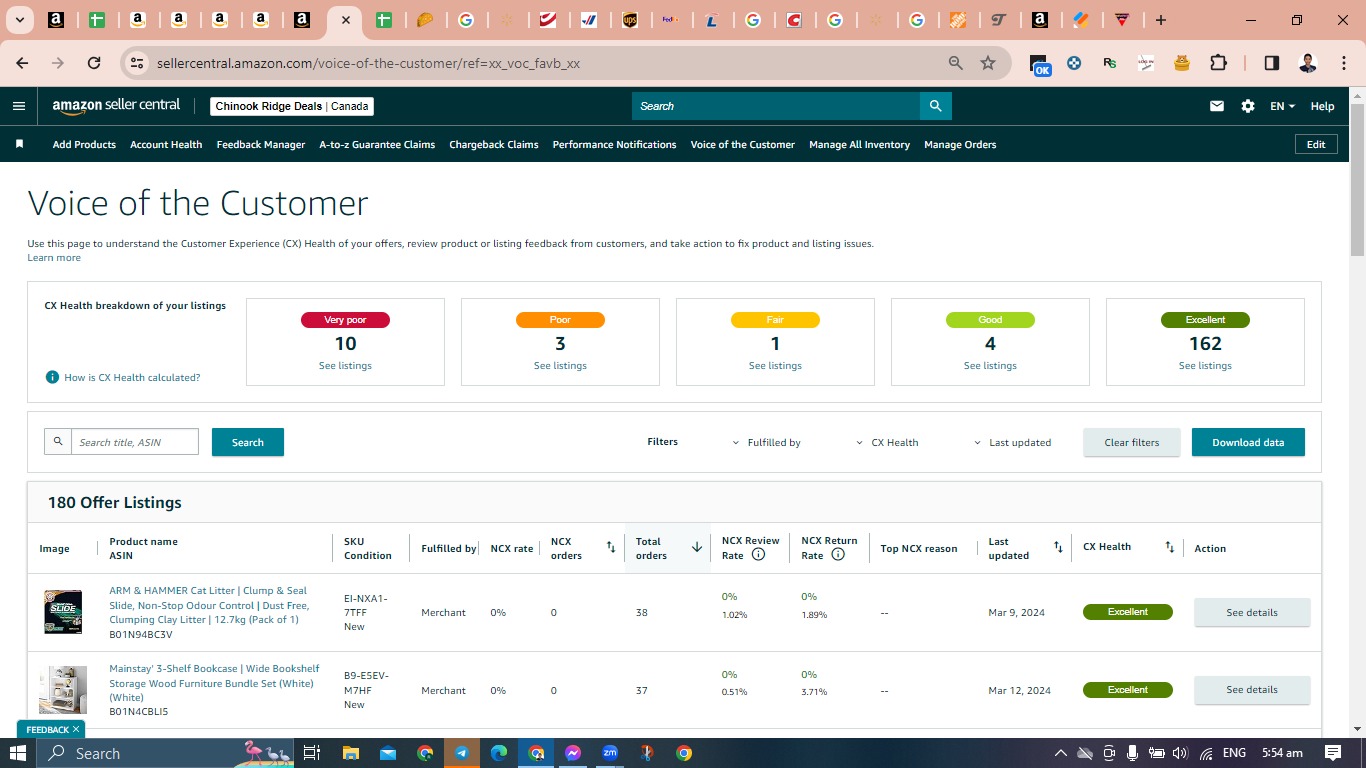Click See listings under Excellent

[x=1205, y=366]
